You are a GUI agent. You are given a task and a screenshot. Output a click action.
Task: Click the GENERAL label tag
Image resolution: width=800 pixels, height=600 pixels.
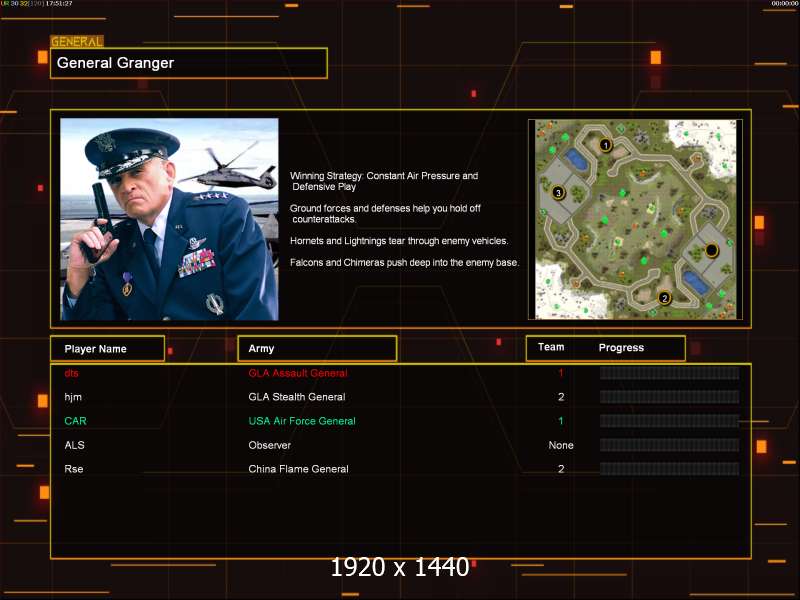click(77, 41)
